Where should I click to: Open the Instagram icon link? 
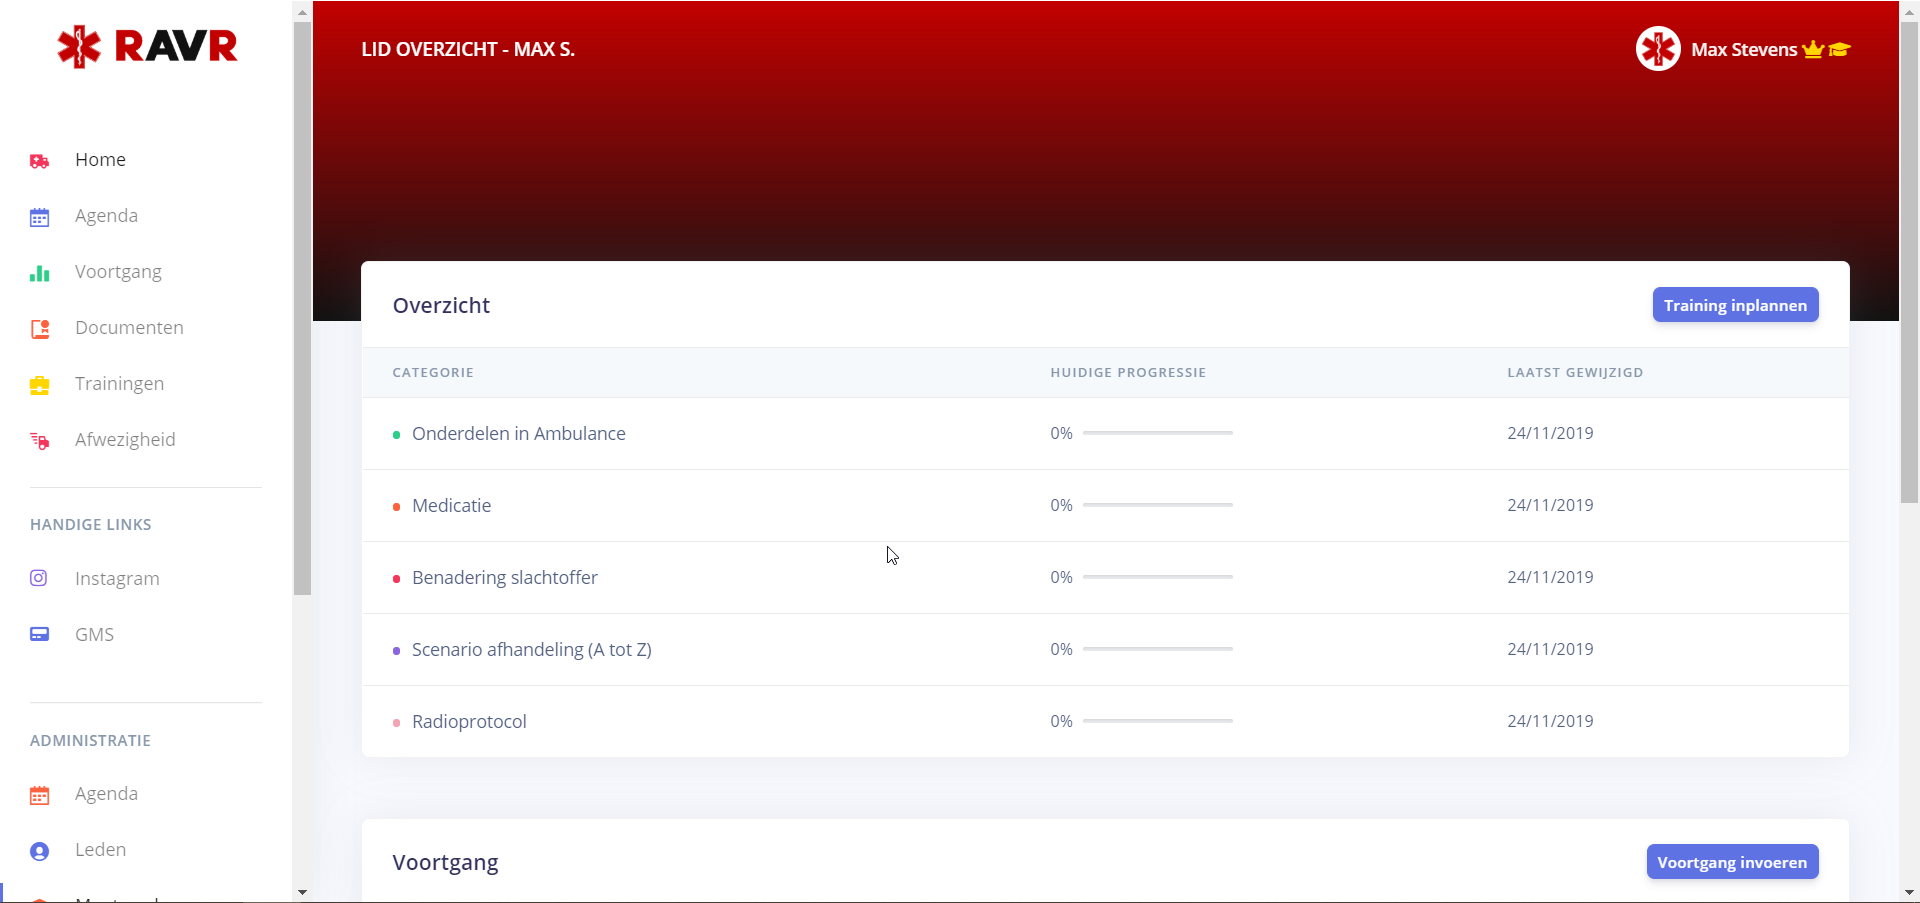[x=39, y=578]
